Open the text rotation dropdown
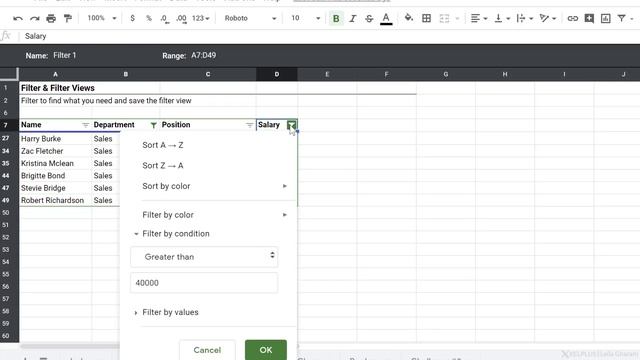Image resolution: width=640 pixels, height=360 pixels. pos(547,18)
